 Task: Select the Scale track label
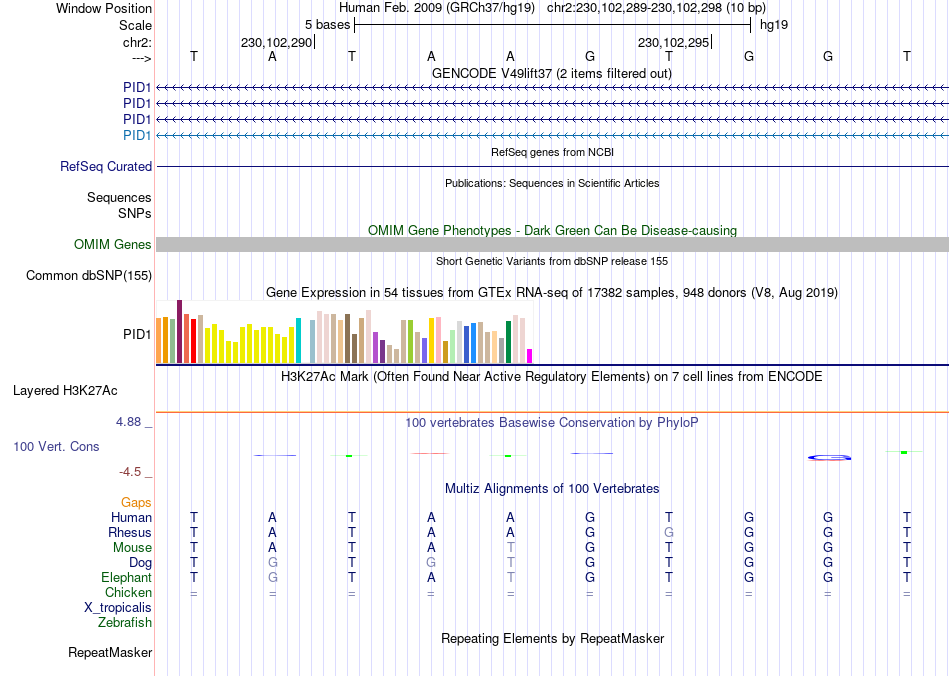(x=135, y=25)
